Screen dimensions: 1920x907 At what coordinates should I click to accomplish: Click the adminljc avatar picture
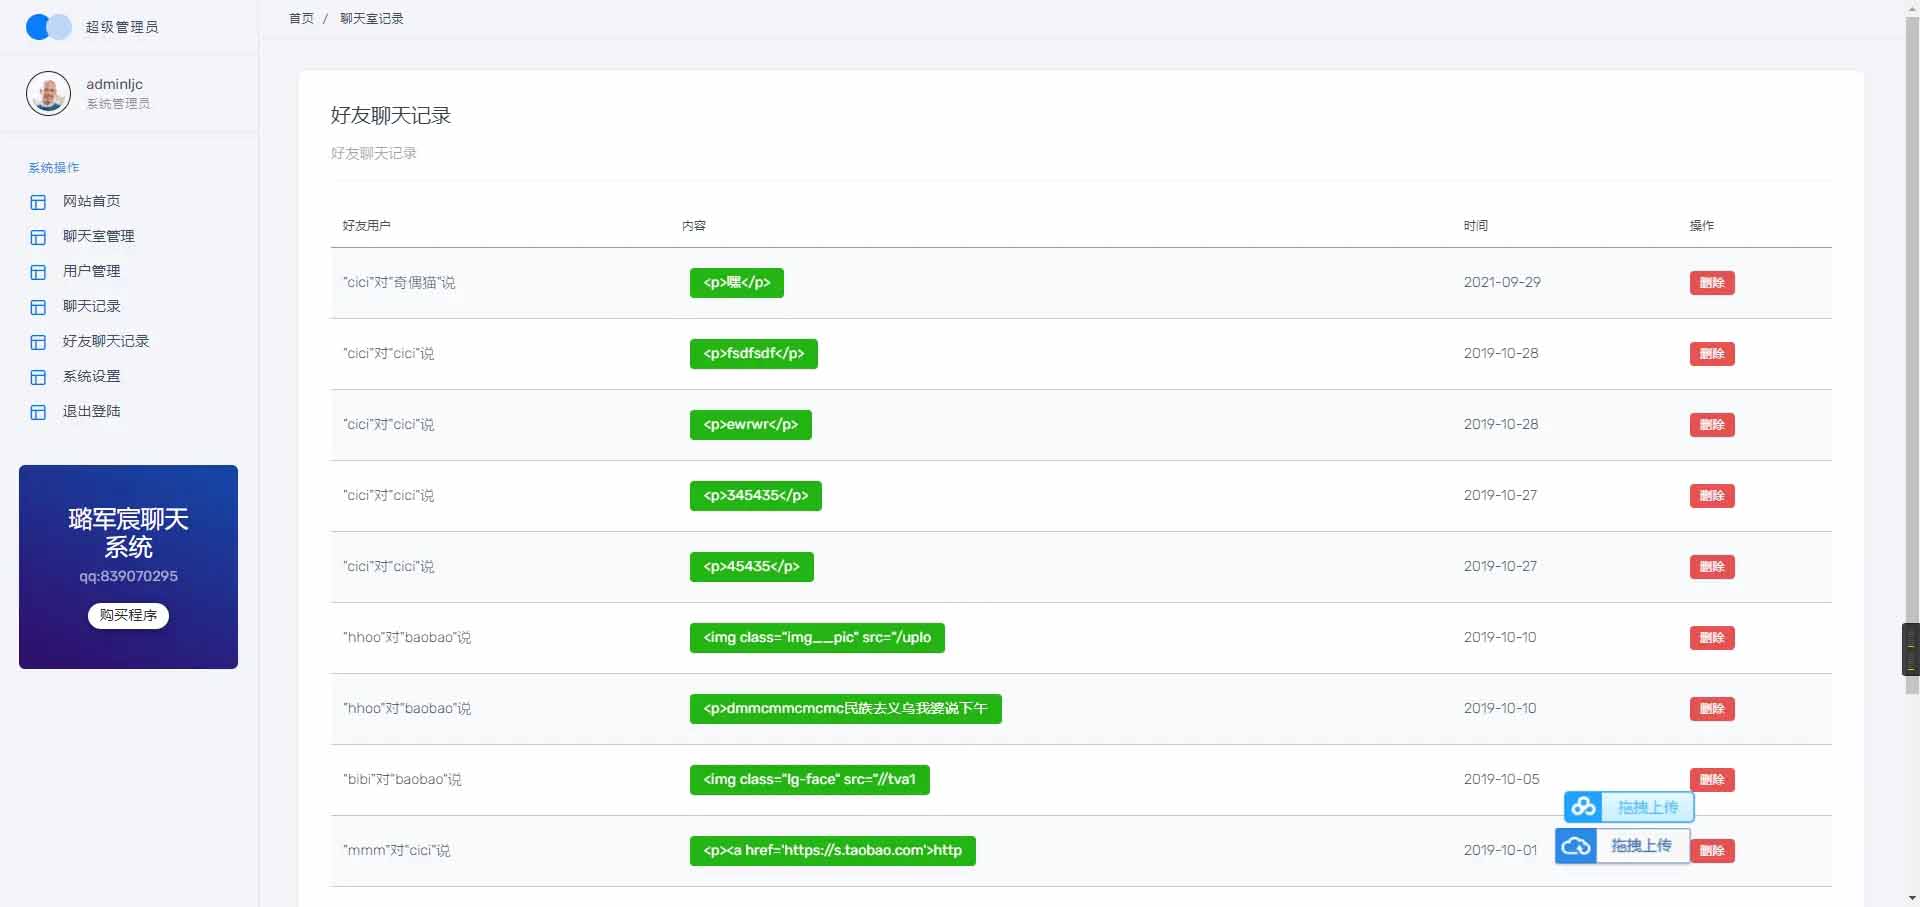point(48,94)
